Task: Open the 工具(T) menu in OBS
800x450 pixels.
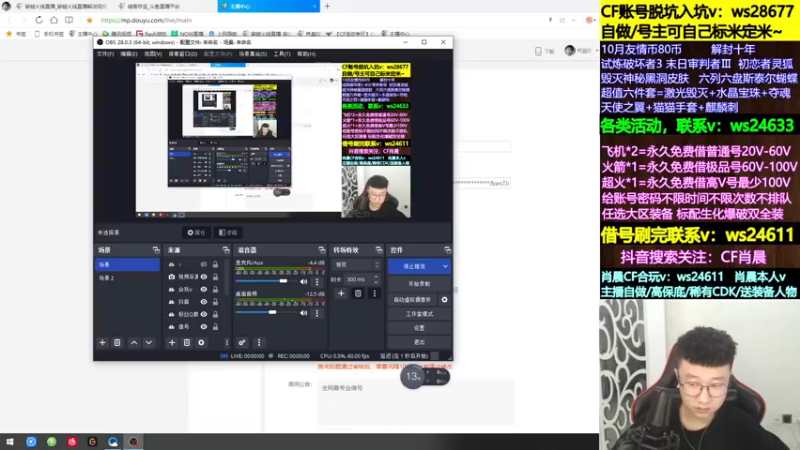Action: click(x=282, y=54)
